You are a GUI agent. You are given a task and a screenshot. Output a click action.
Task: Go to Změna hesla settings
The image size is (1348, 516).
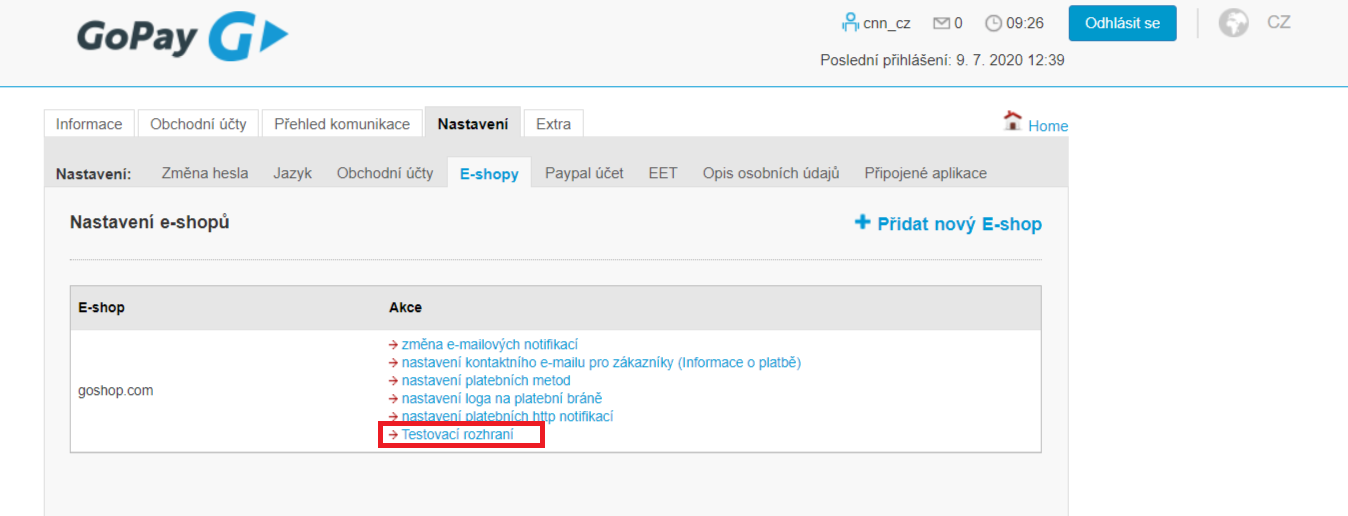[x=205, y=173]
